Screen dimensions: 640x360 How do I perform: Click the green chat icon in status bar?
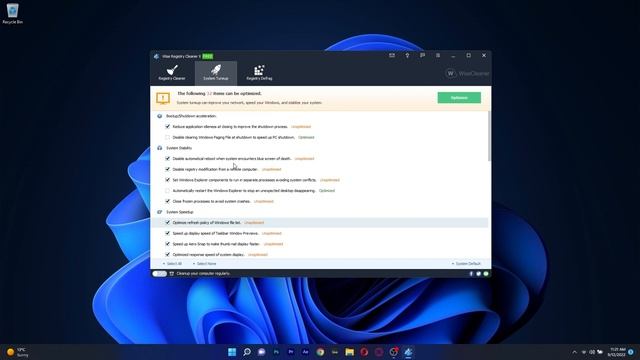point(486,273)
